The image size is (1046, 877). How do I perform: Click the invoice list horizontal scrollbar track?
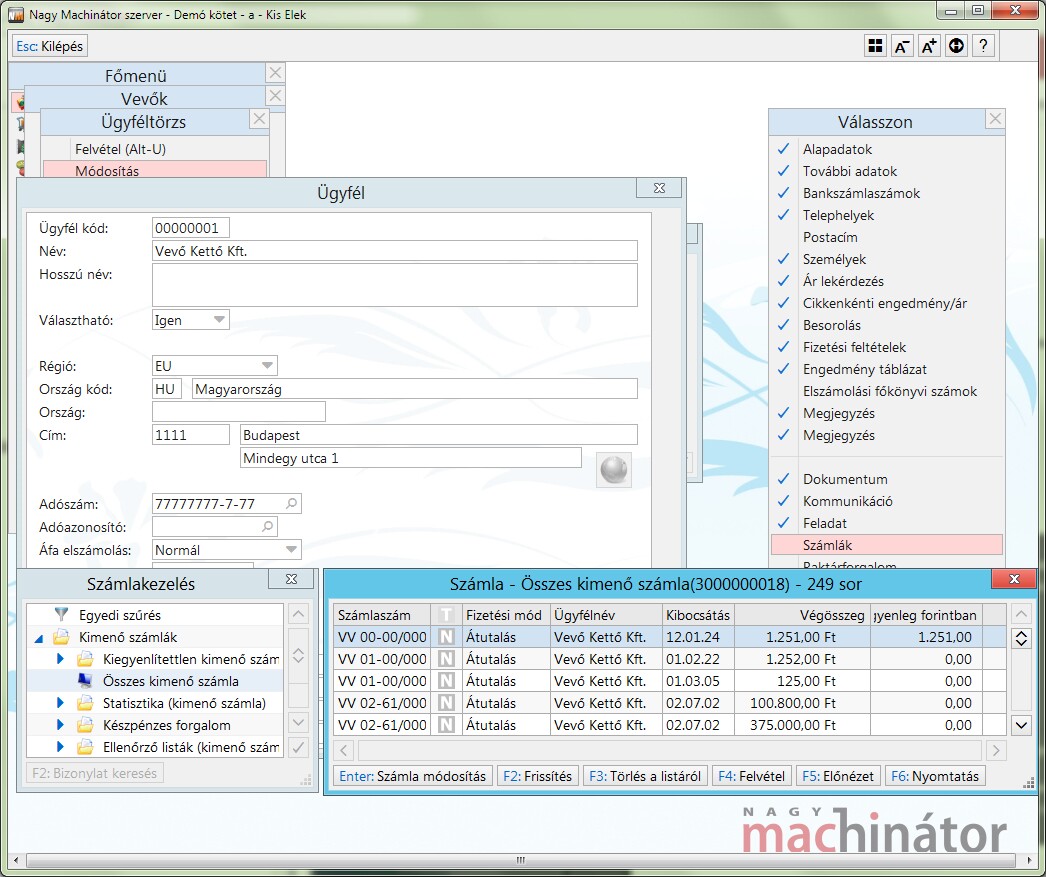(x=670, y=750)
